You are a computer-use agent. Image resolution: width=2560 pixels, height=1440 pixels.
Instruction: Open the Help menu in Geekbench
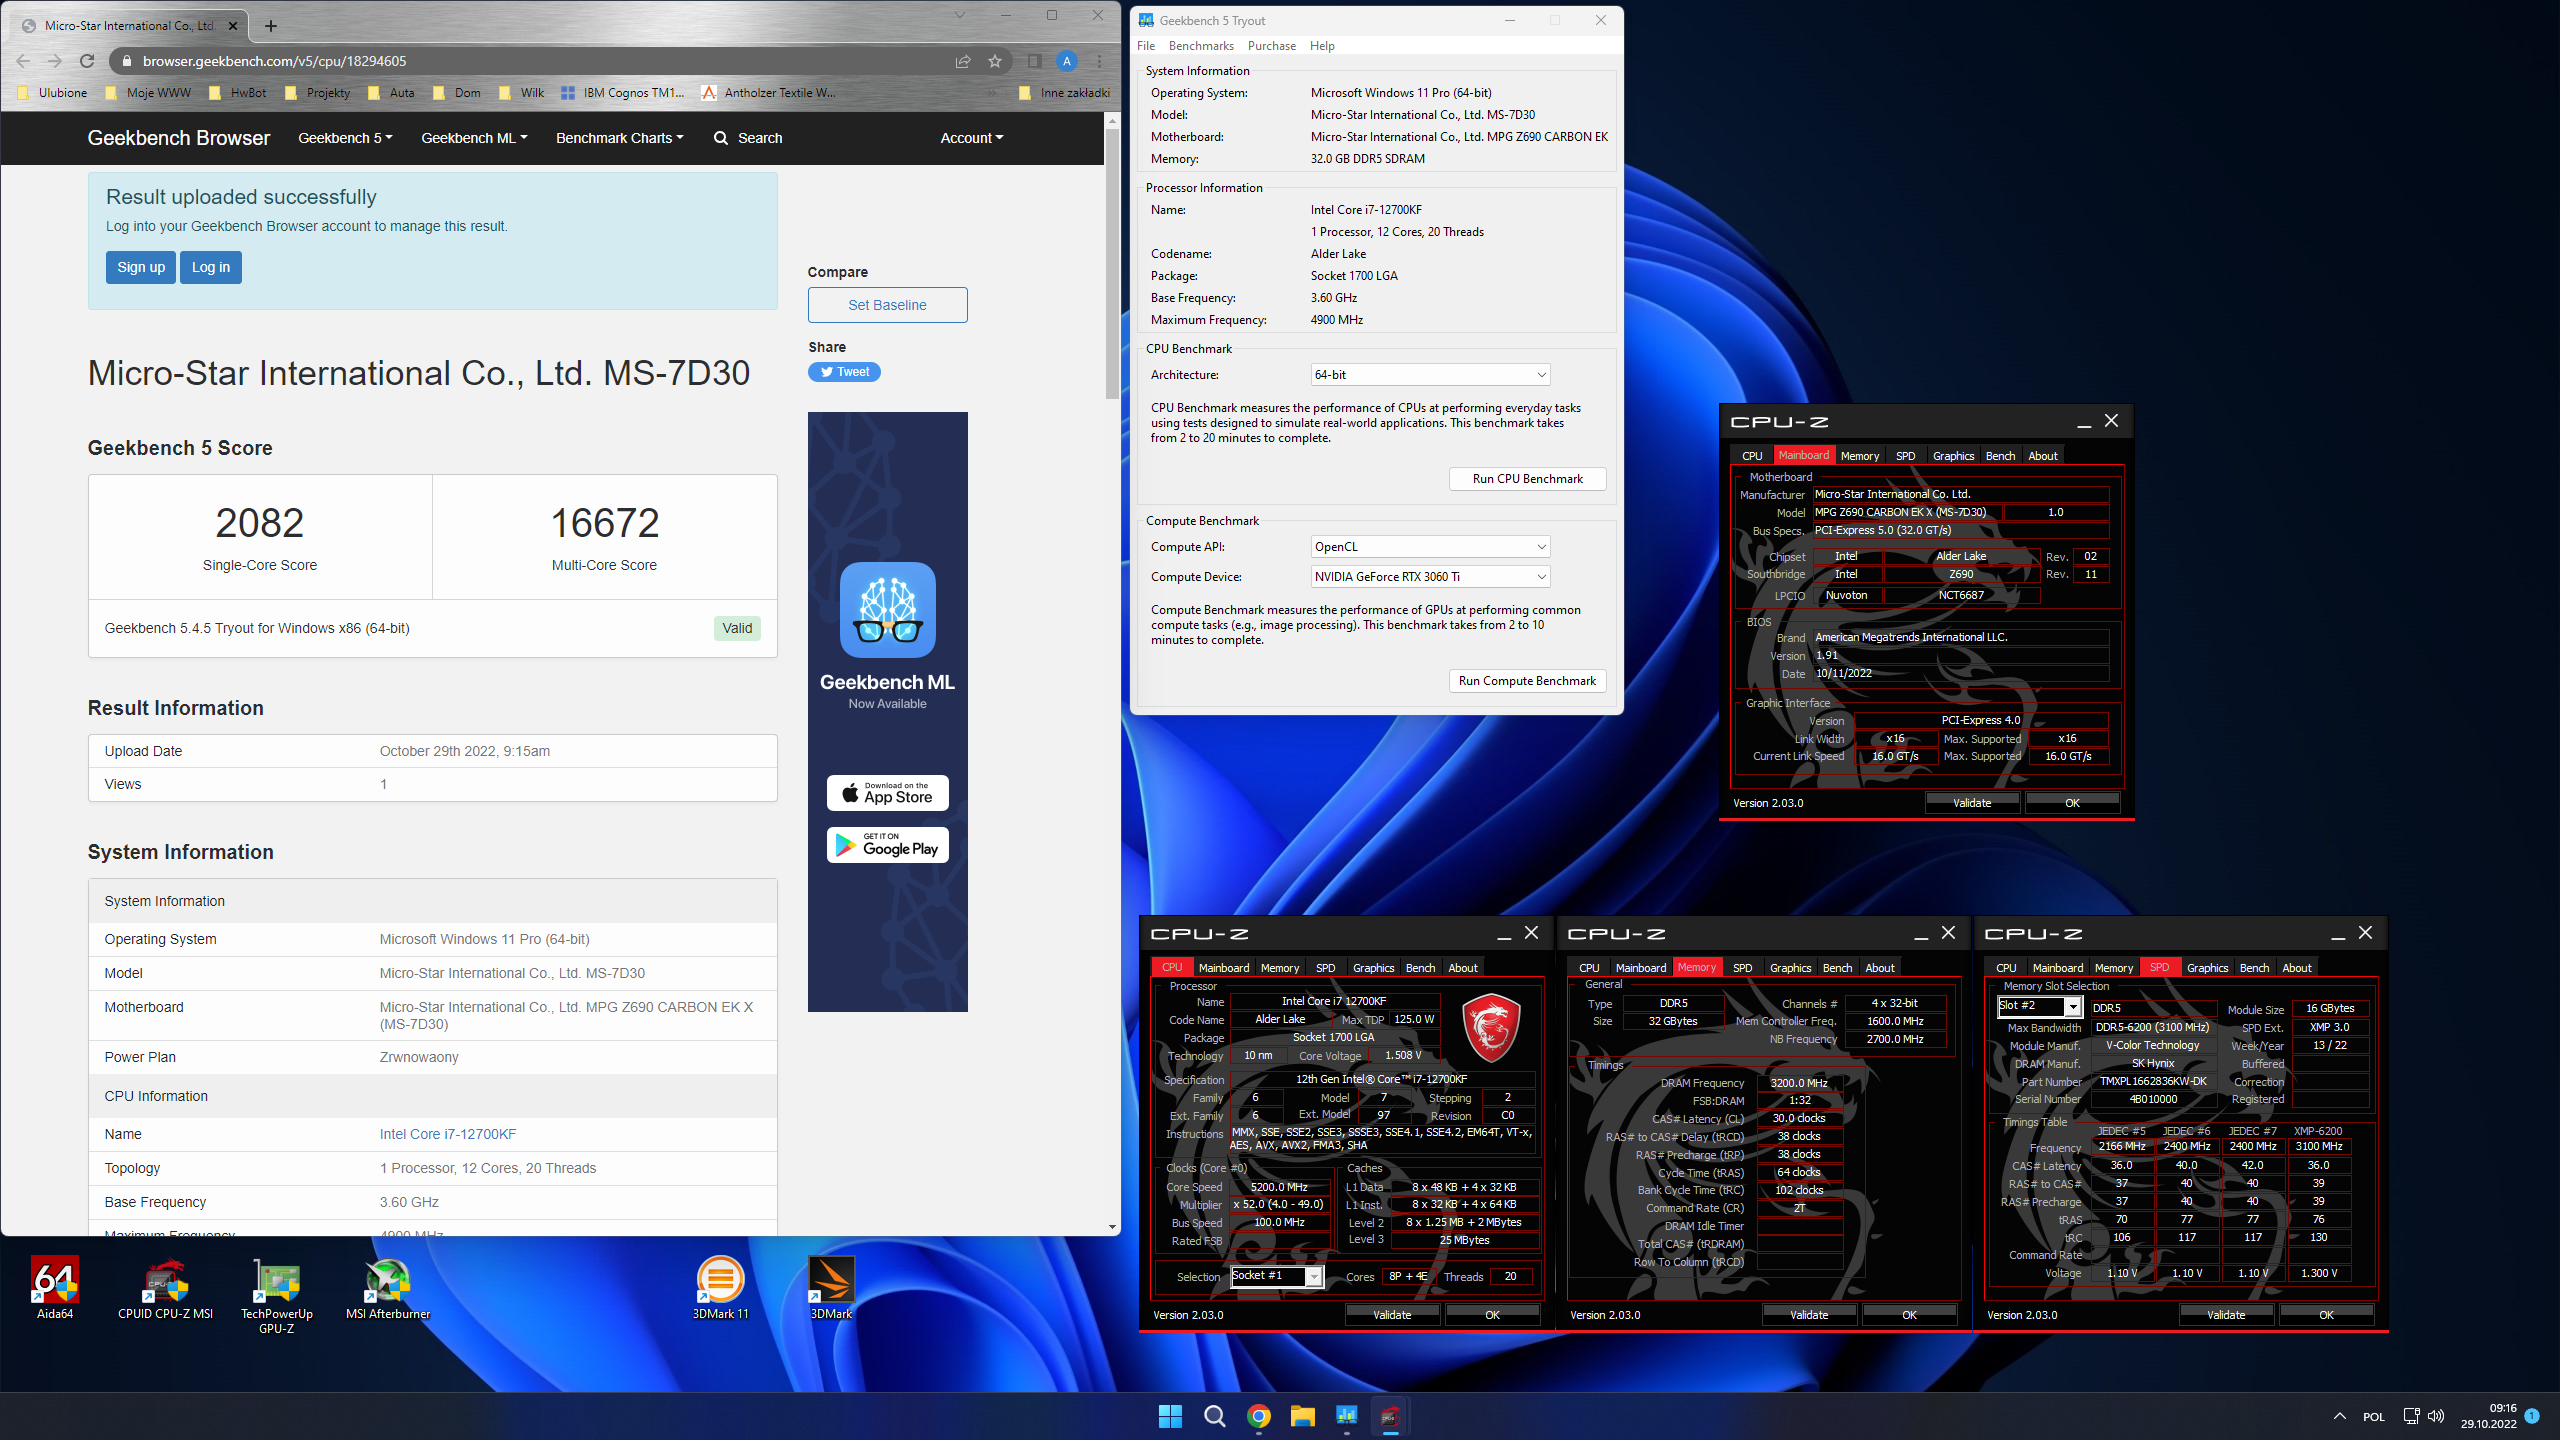1322,46
